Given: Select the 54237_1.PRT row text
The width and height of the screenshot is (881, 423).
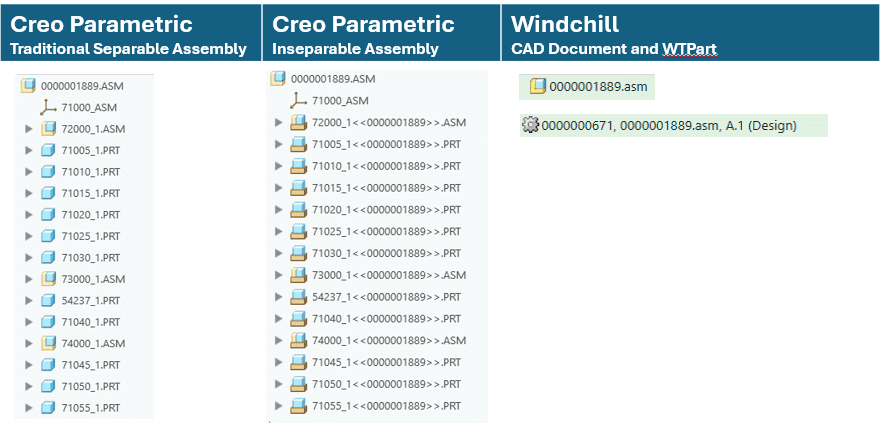Looking at the screenshot, I should click(x=91, y=301).
